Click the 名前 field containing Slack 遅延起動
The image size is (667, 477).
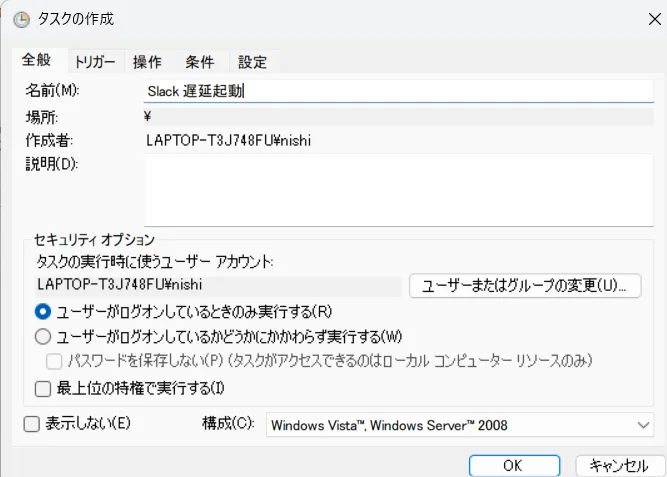pos(398,90)
